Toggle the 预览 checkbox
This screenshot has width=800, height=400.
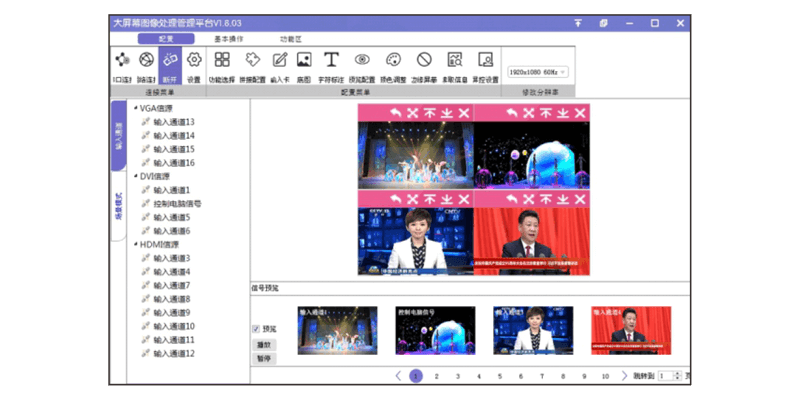coord(256,328)
